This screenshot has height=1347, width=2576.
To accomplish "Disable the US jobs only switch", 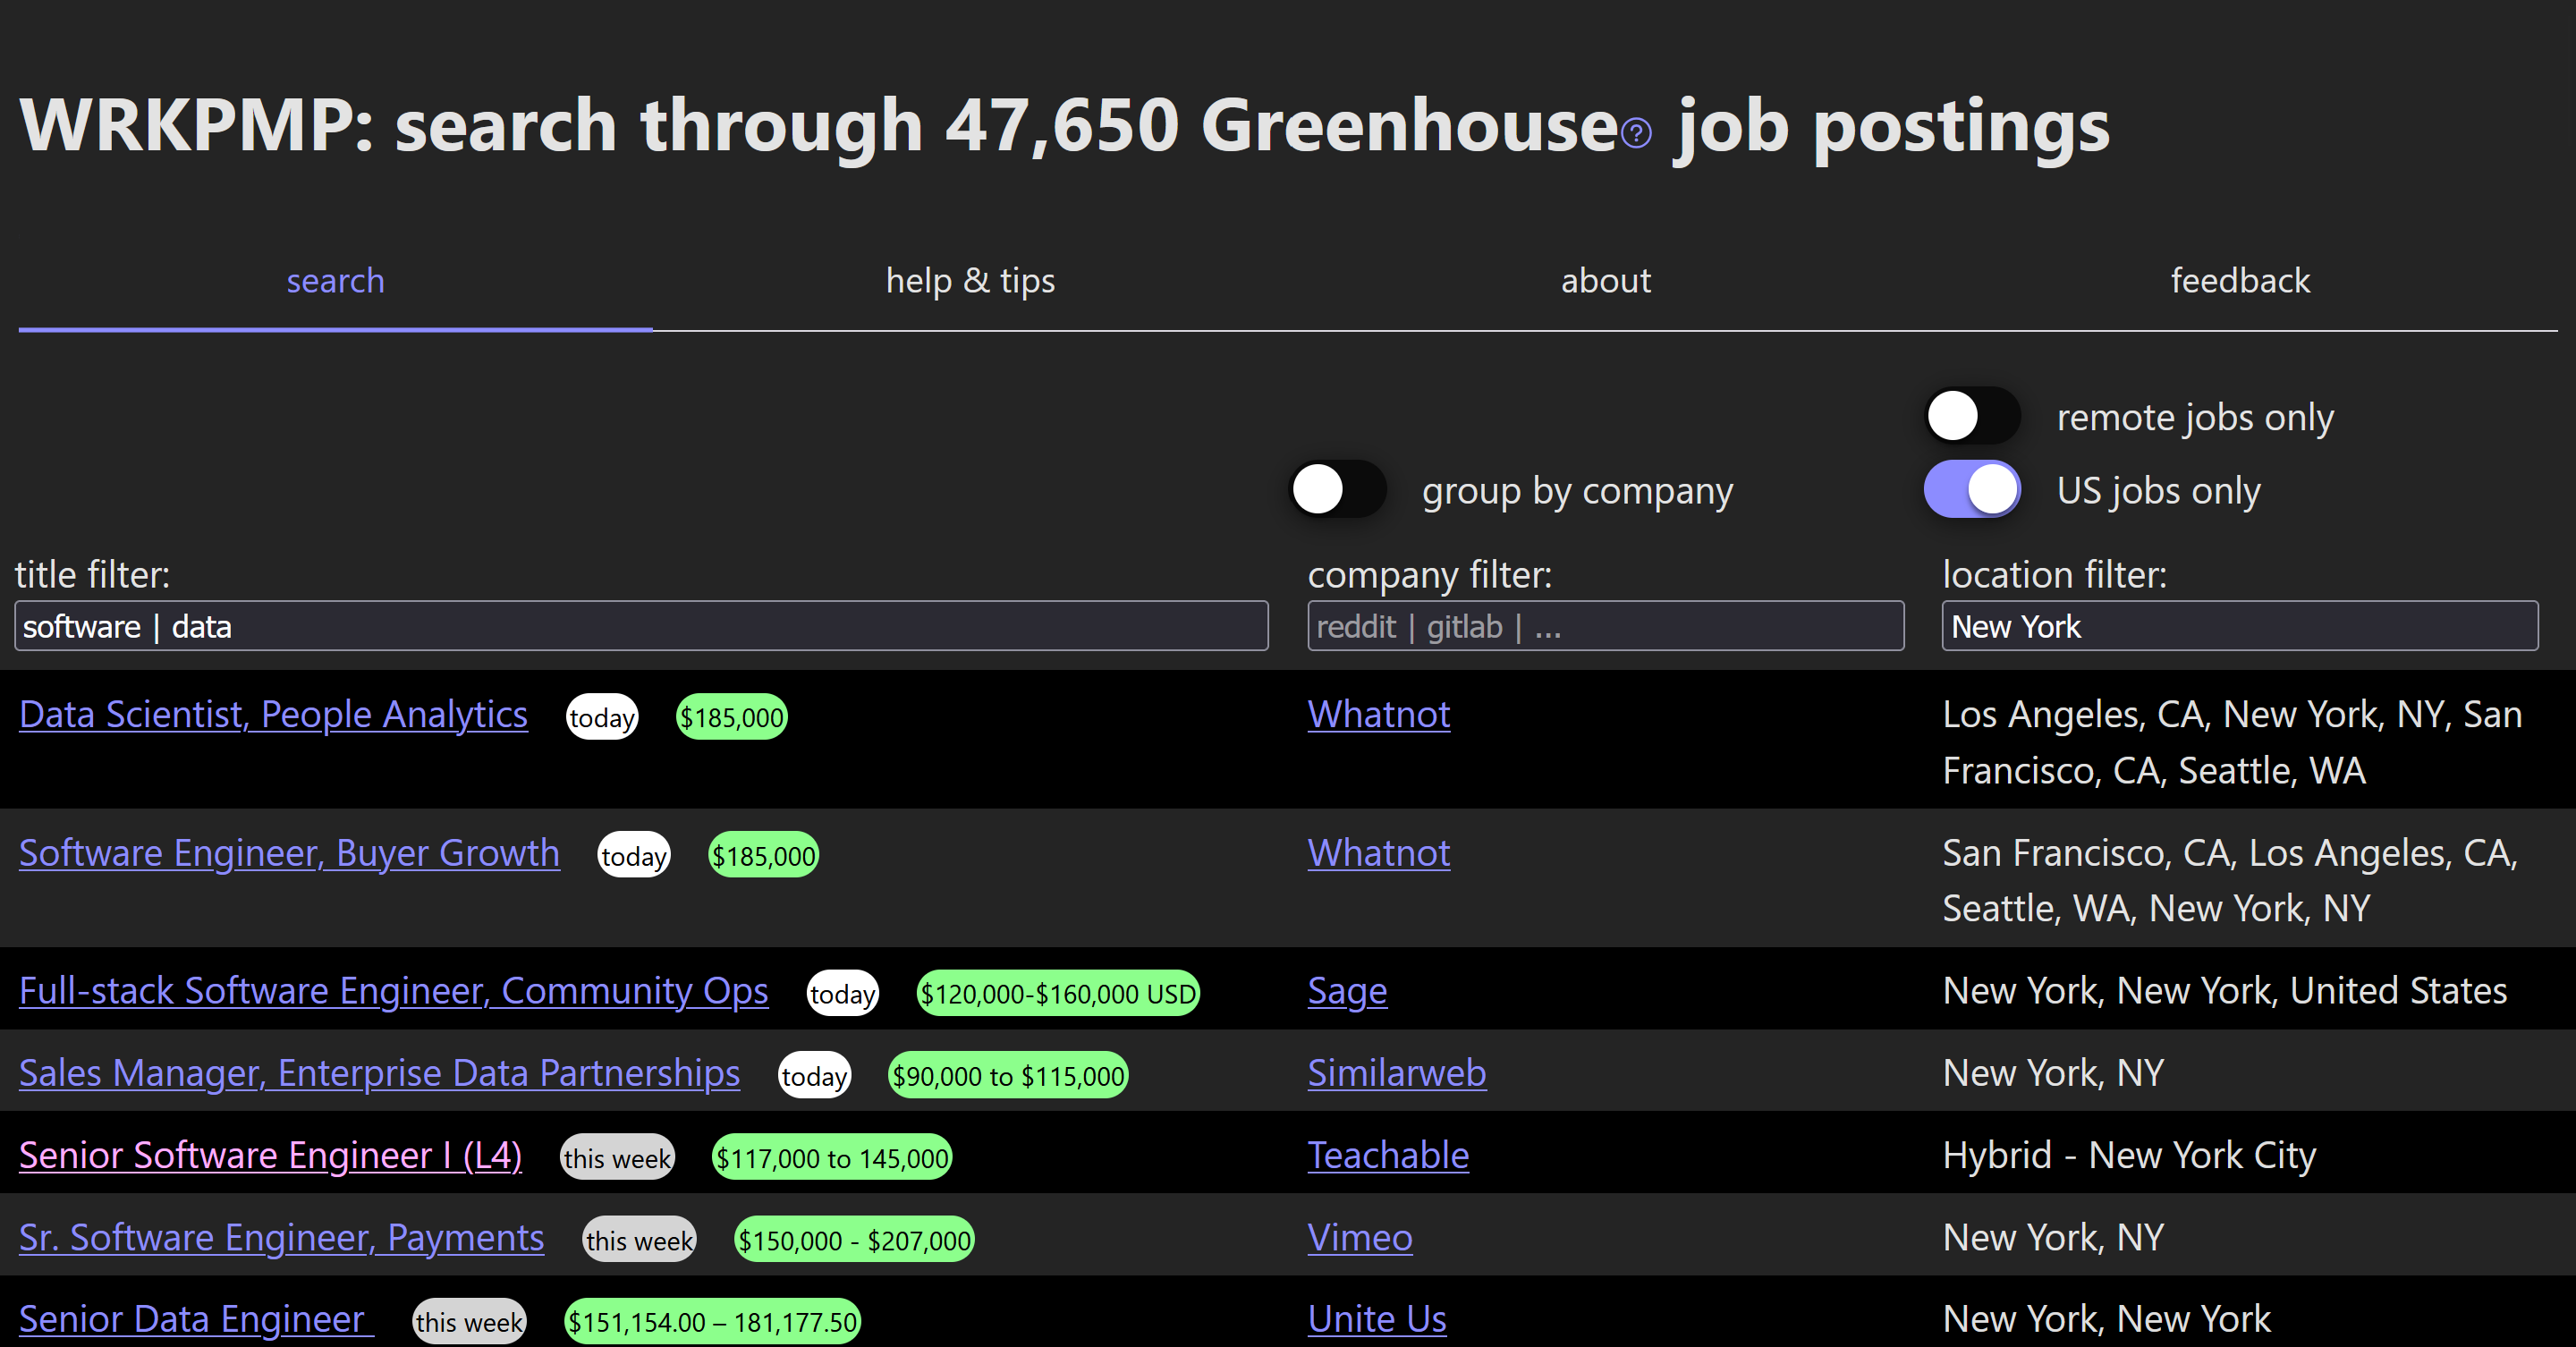I will pyautogui.click(x=1971, y=489).
